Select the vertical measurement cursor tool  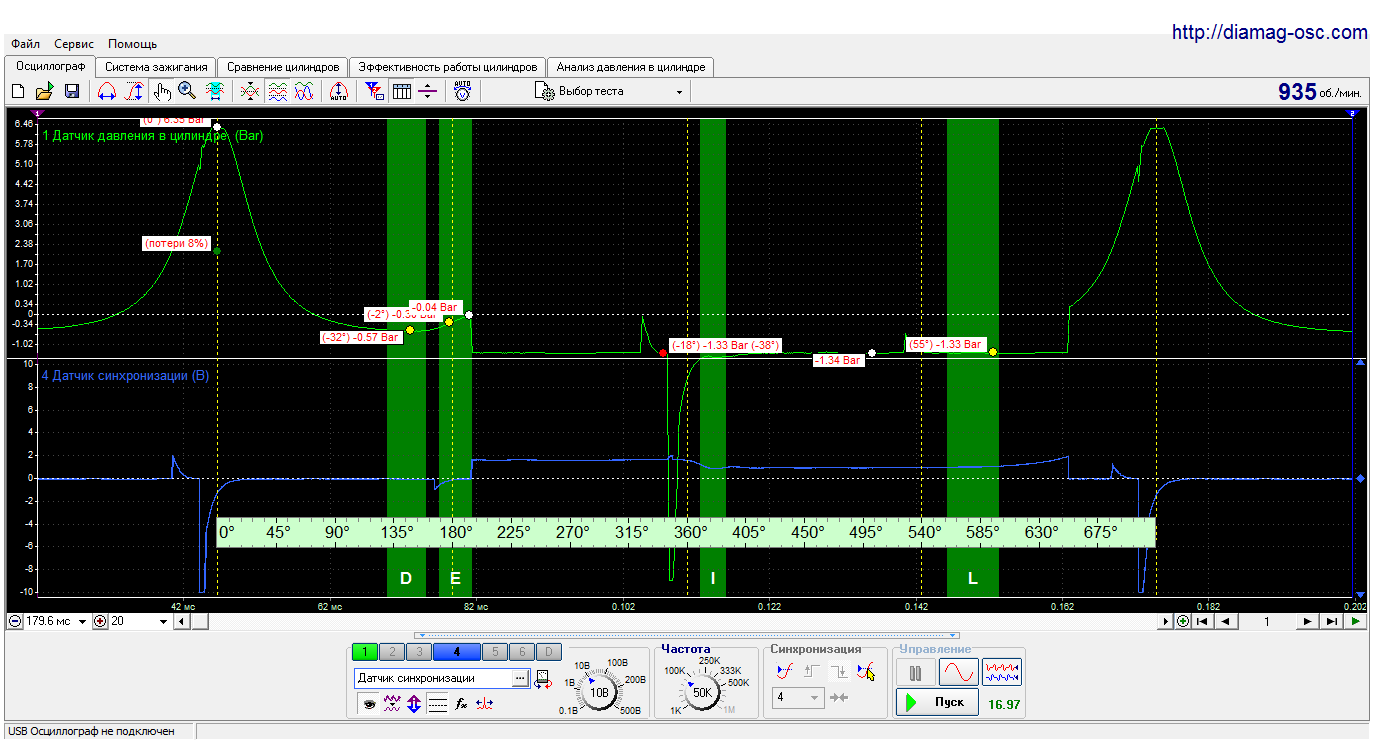(x=134, y=91)
